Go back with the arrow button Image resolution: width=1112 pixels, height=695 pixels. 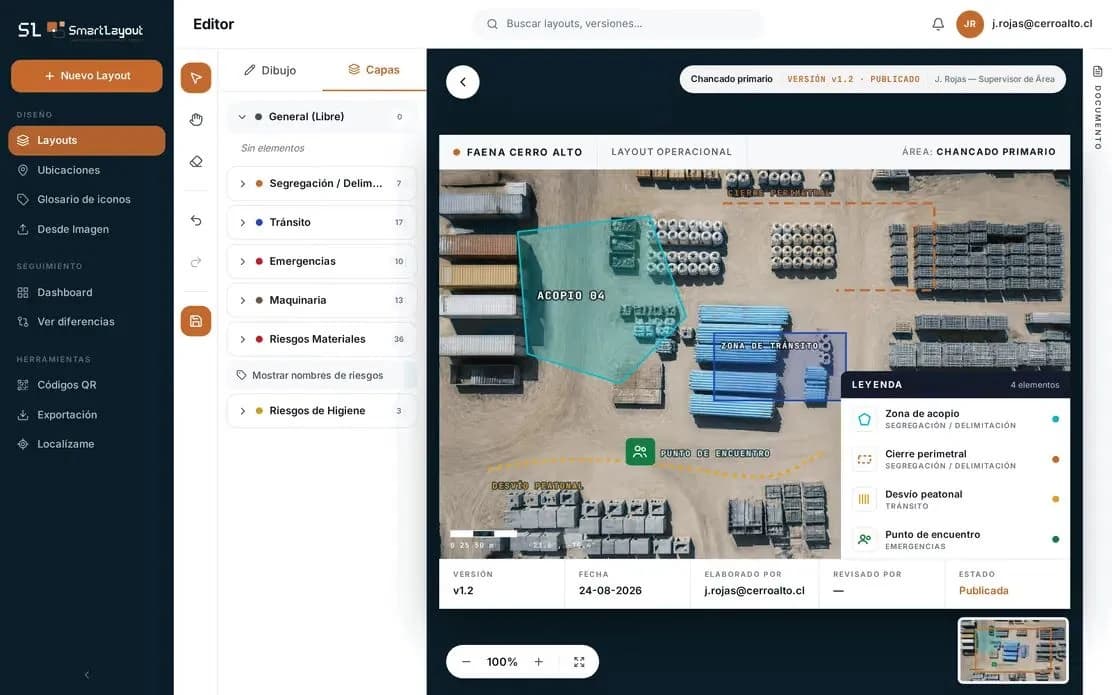pos(462,82)
